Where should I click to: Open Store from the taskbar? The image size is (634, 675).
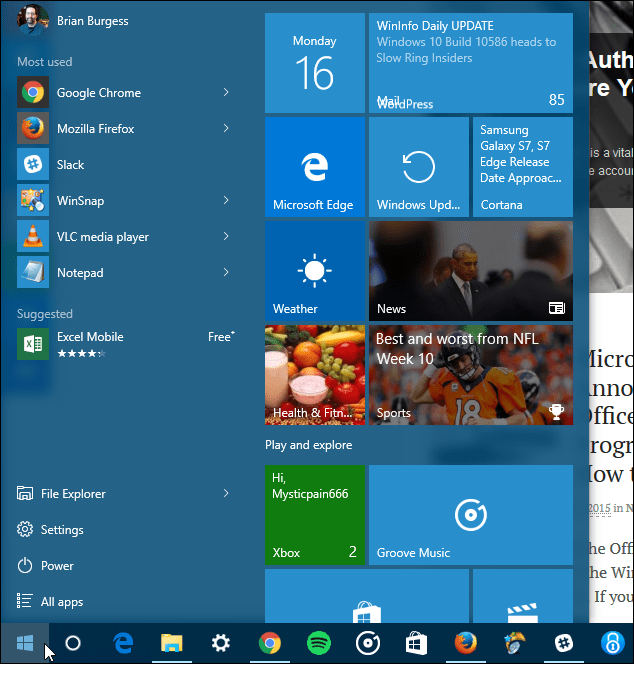[x=417, y=643]
